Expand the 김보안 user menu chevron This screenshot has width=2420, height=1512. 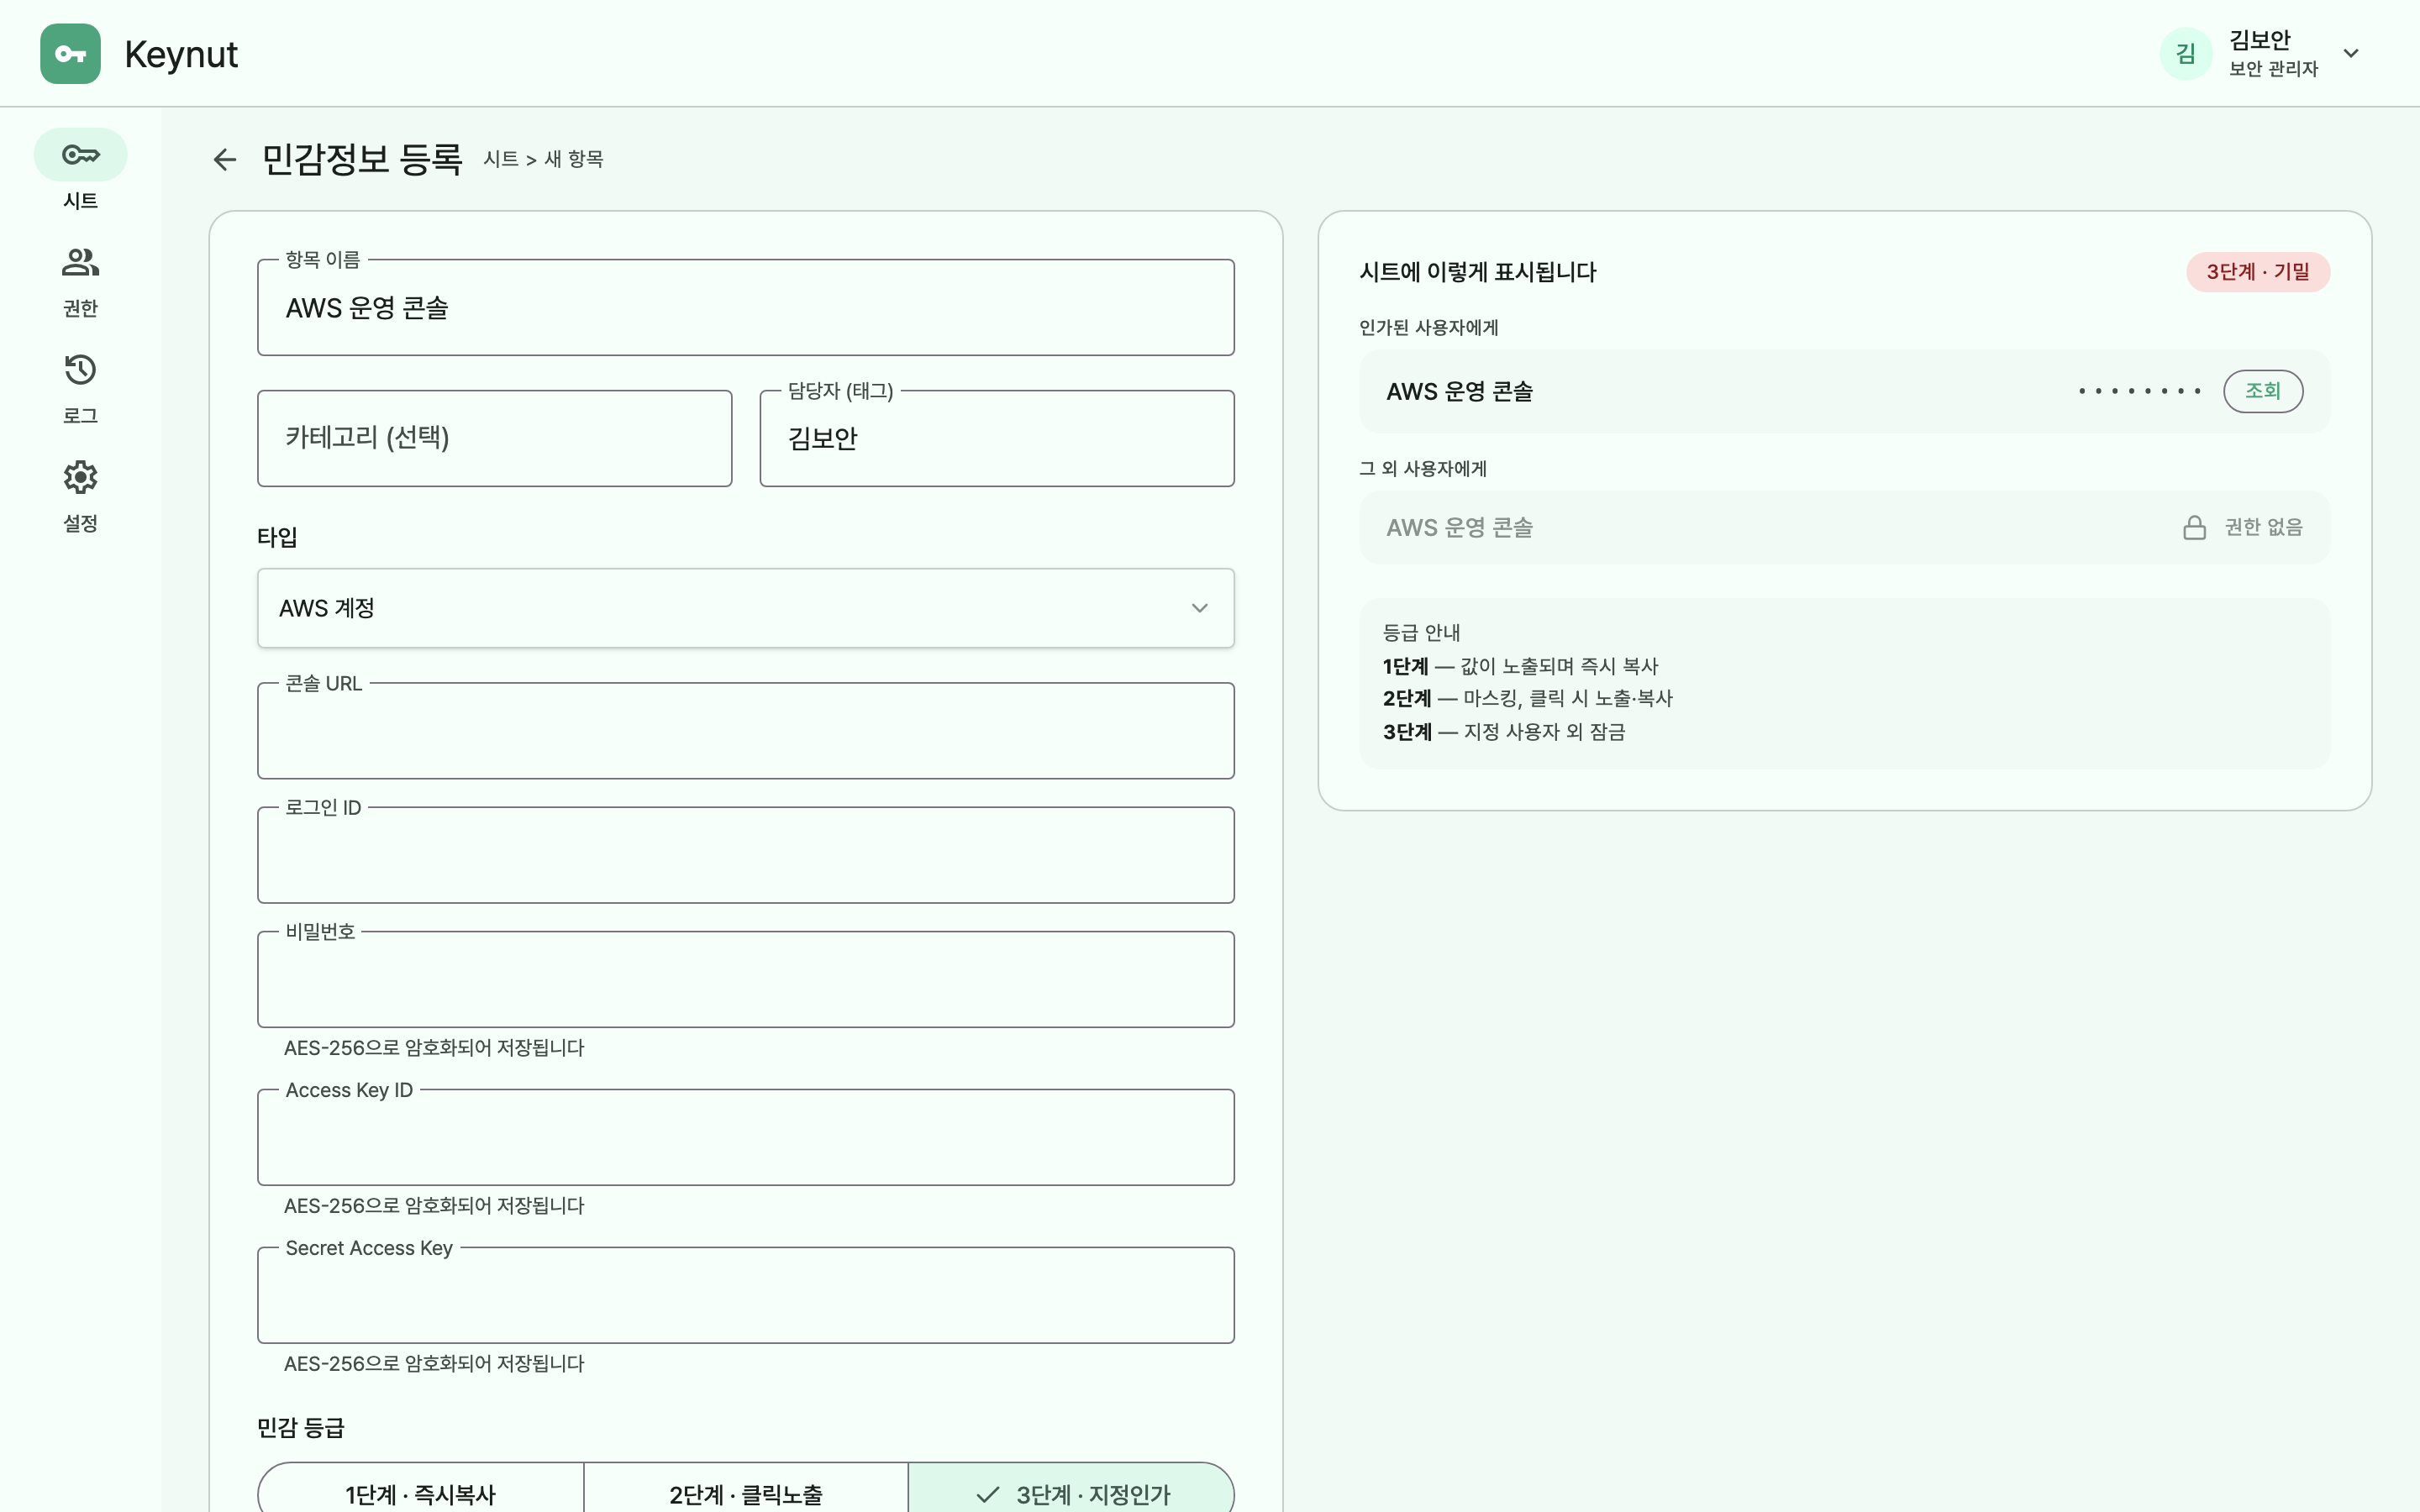pos(2352,54)
